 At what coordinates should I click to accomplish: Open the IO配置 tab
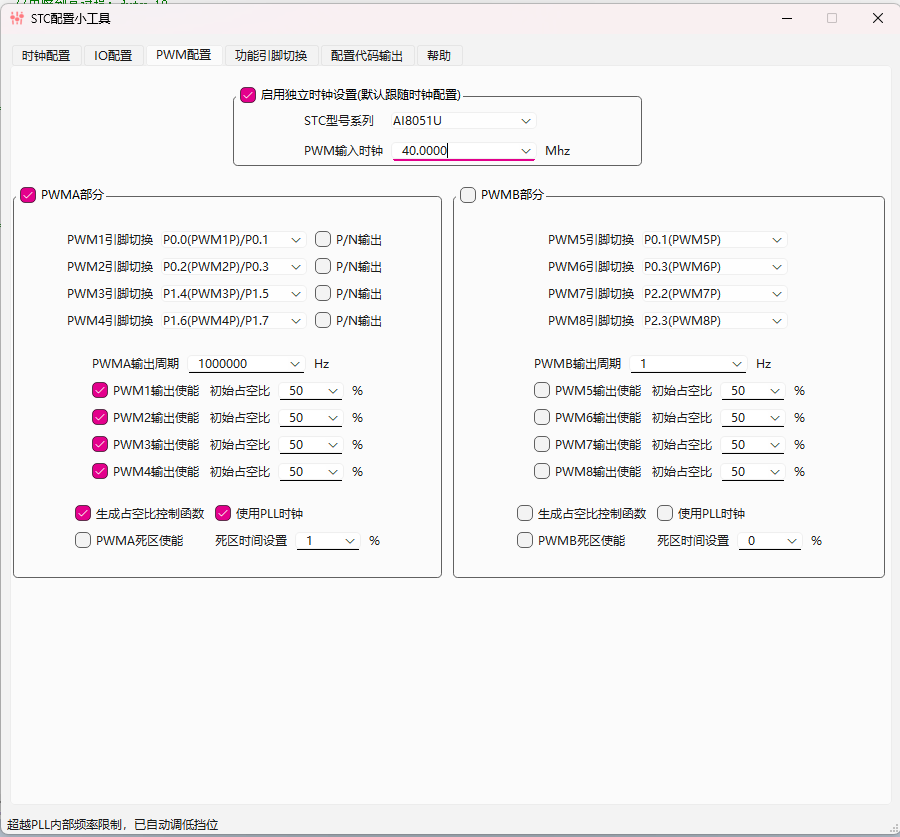pyautogui.click(x=113, y=56)
